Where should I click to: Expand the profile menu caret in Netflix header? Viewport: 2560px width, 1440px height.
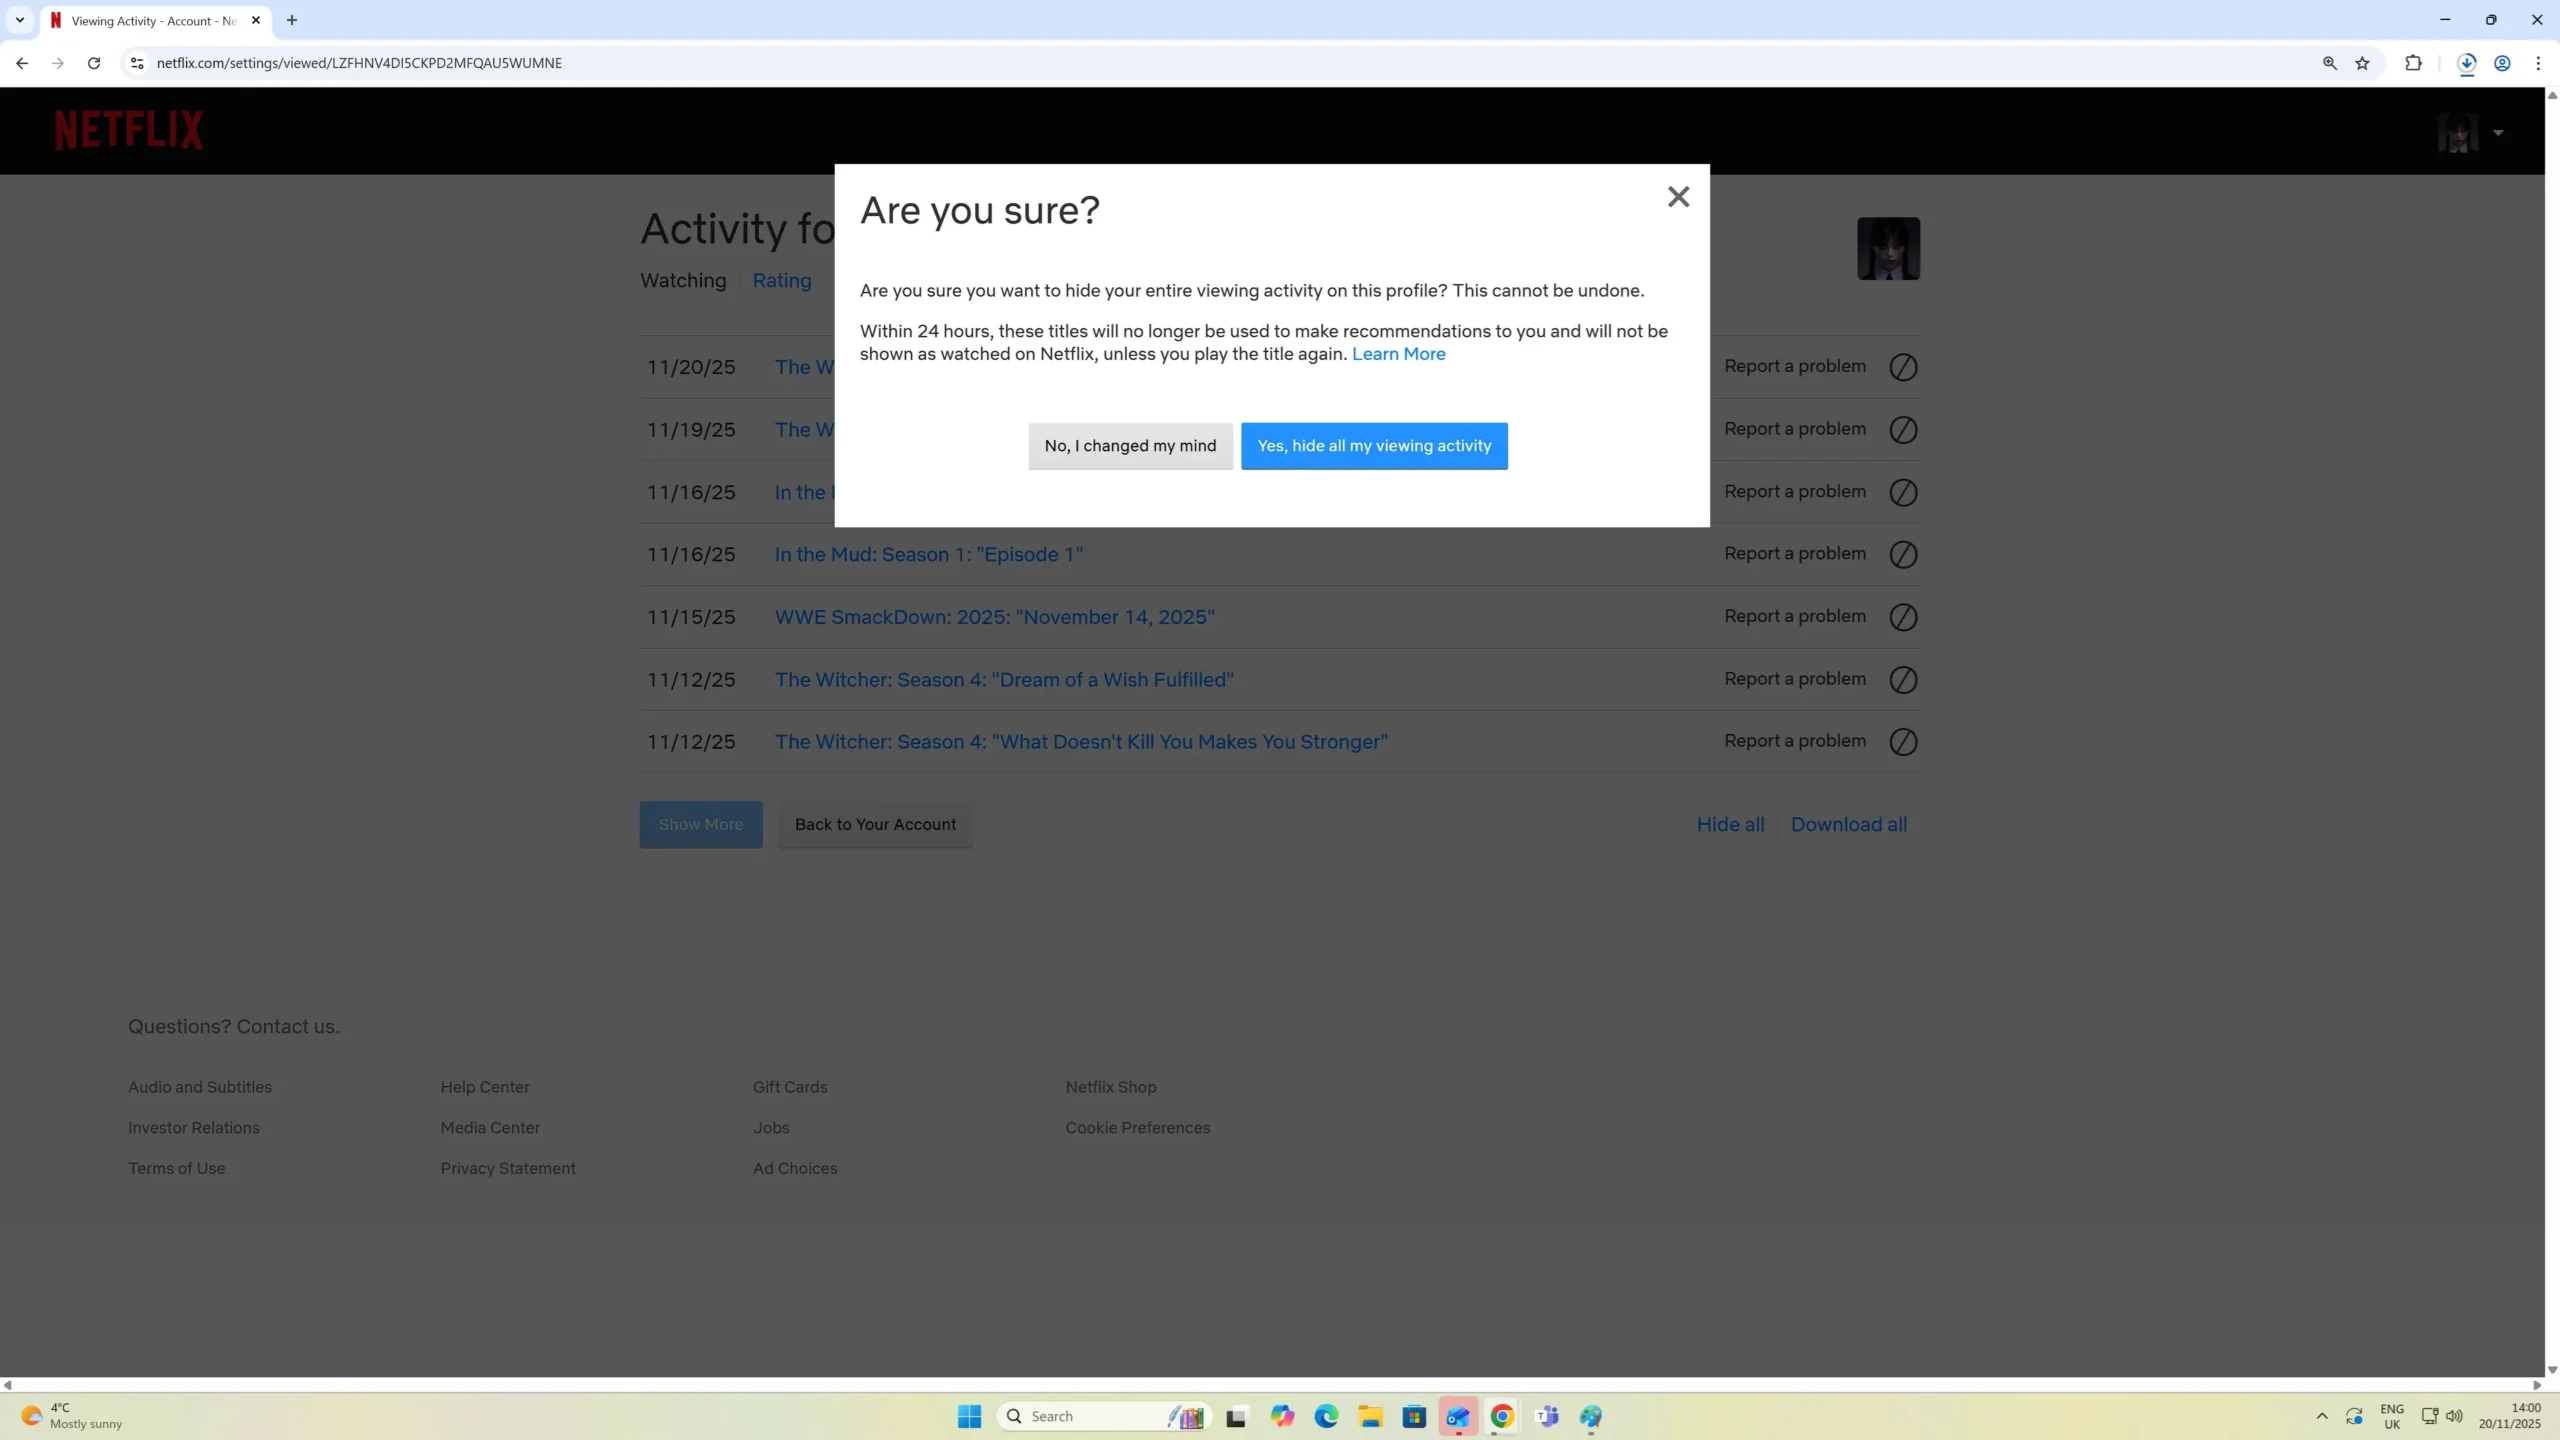click(2498, 133)
